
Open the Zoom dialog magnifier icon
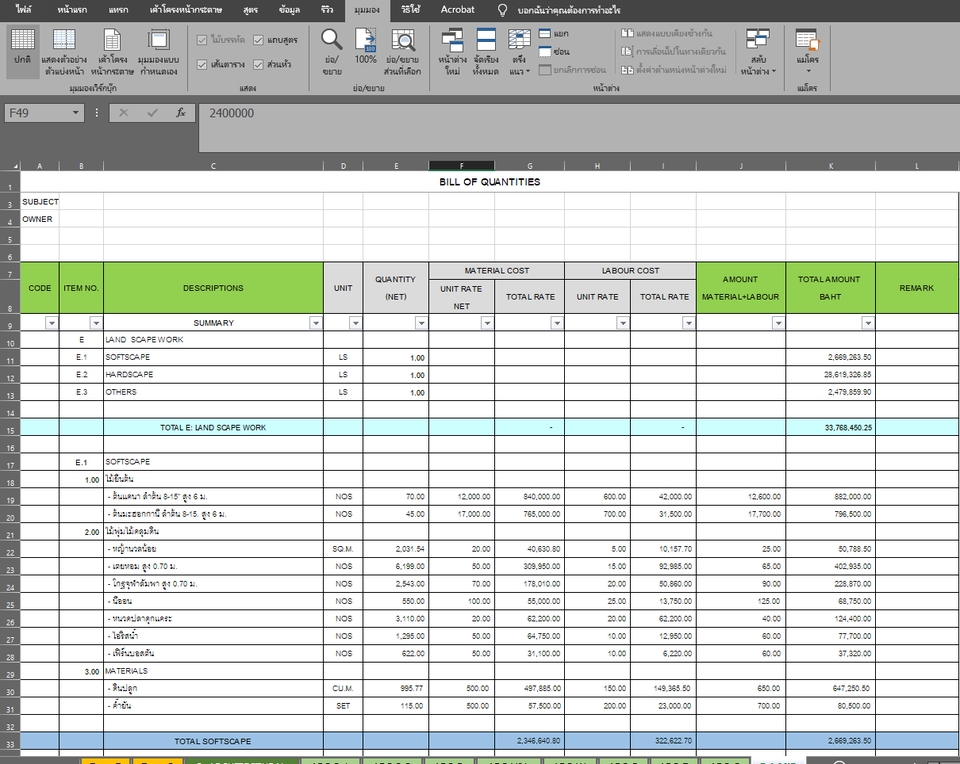tap(332, 40)
